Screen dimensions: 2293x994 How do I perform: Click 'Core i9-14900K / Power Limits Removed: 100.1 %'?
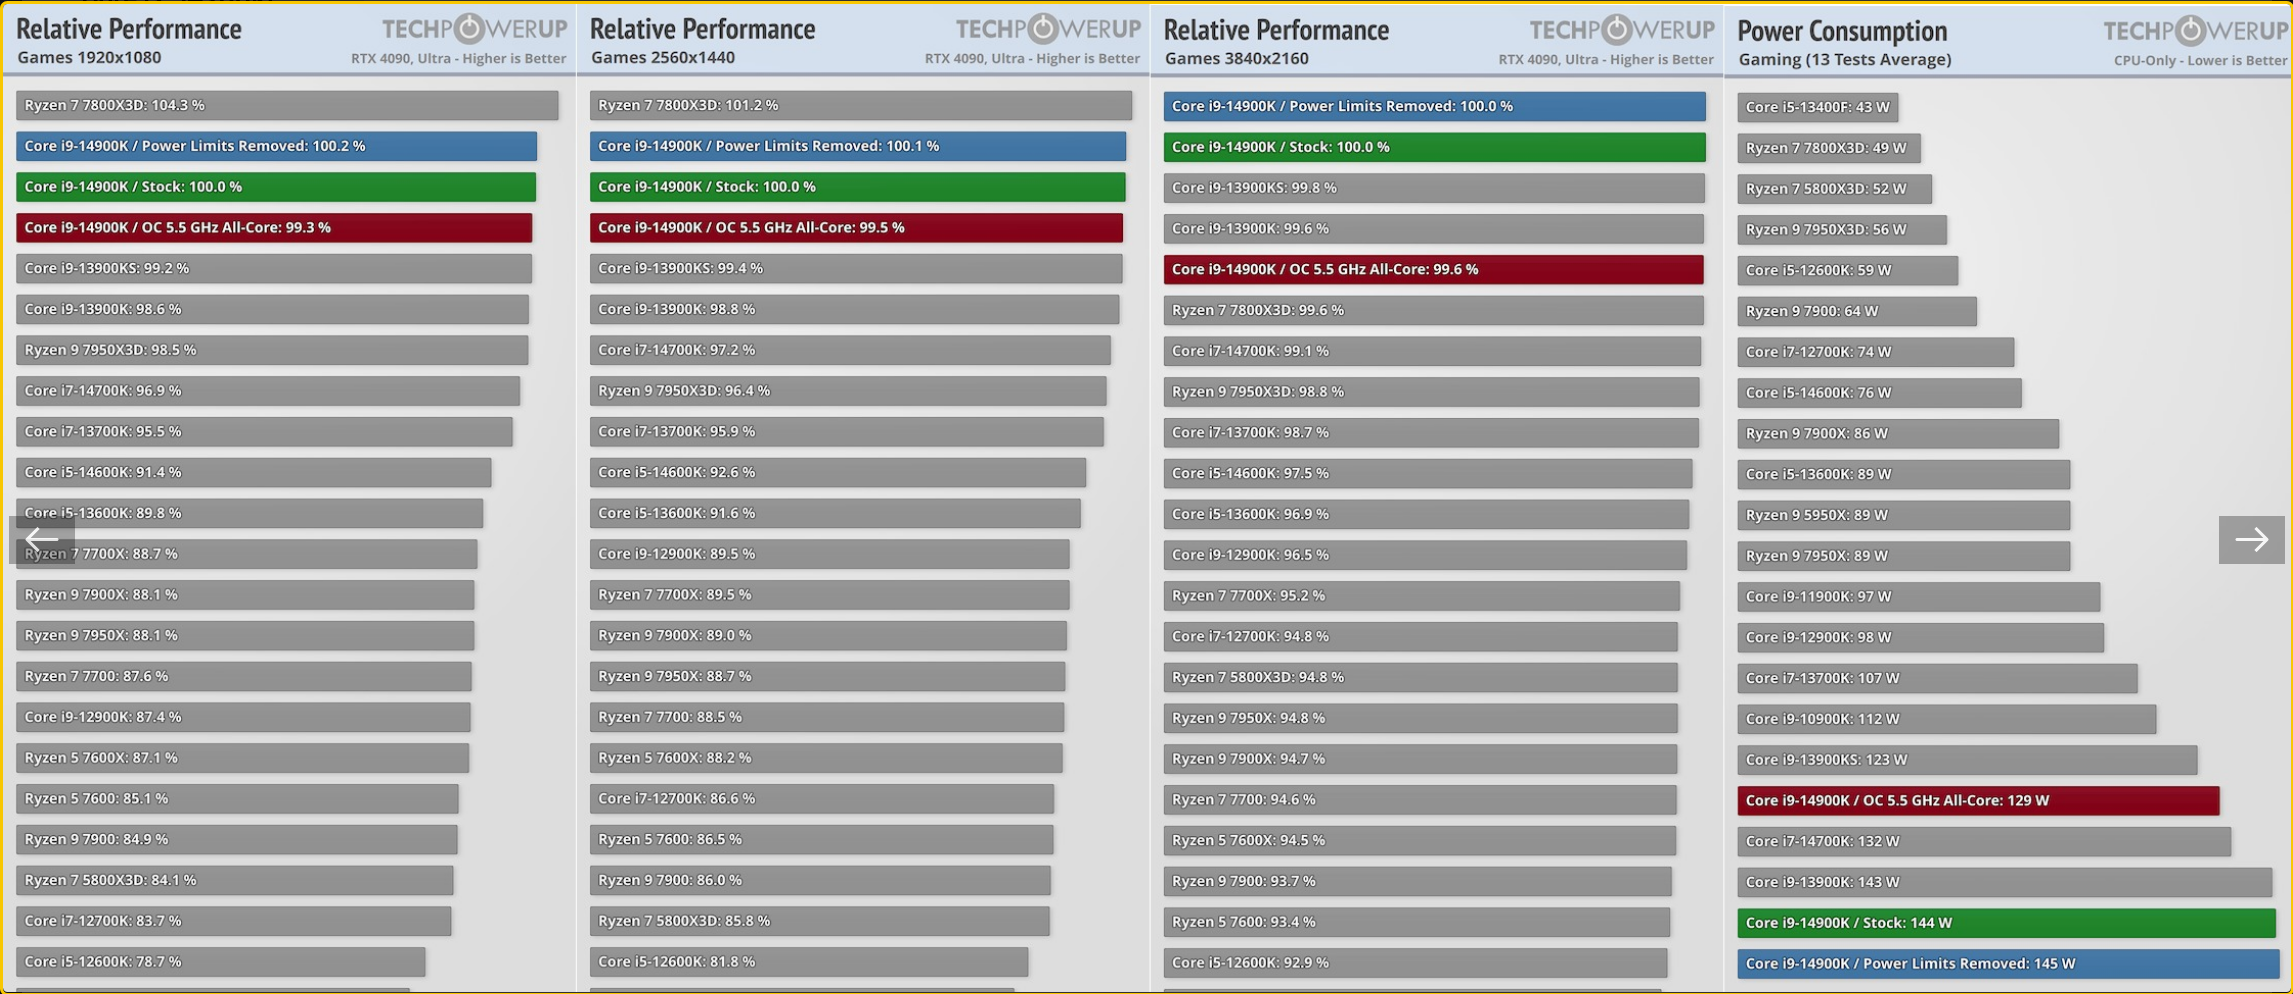(x=858, y=146)
